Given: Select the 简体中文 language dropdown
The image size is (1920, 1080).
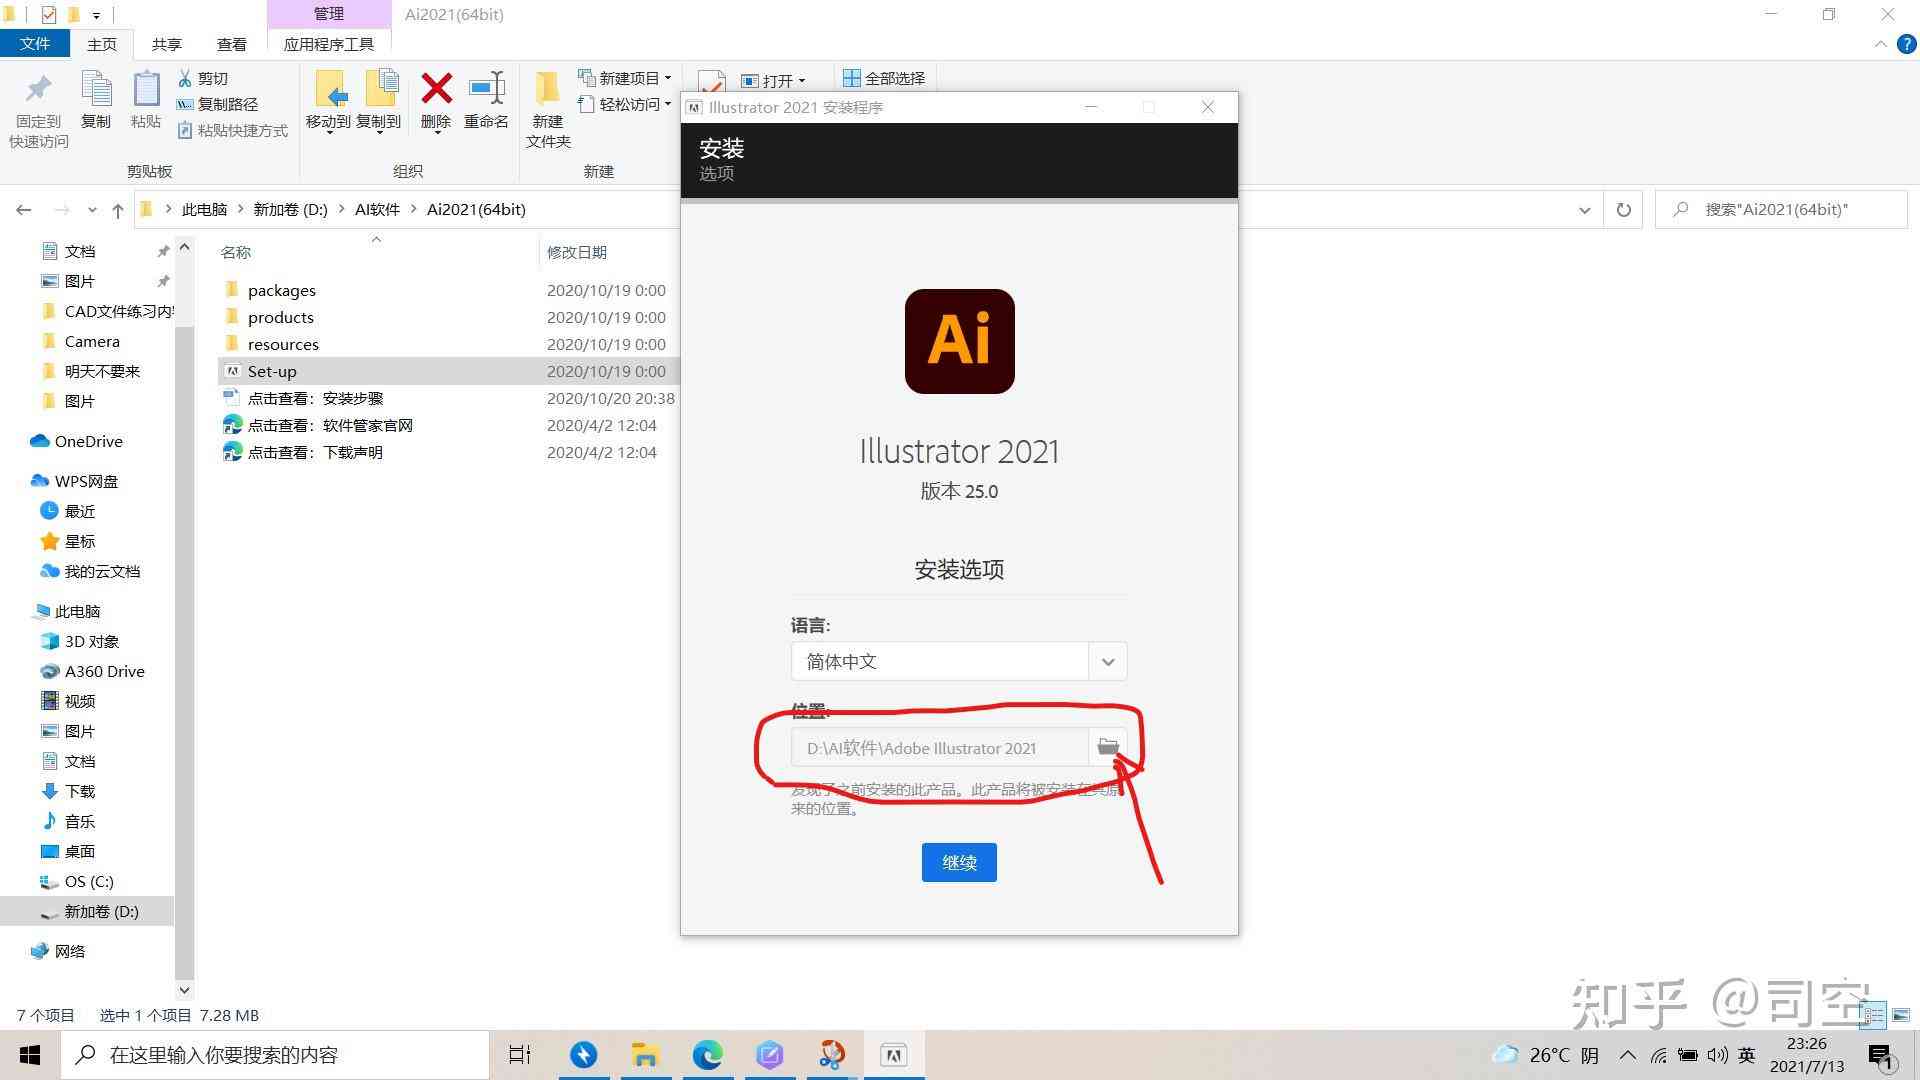Looking at the screenshot, I should pyautogui.click(x=960, y=661).
